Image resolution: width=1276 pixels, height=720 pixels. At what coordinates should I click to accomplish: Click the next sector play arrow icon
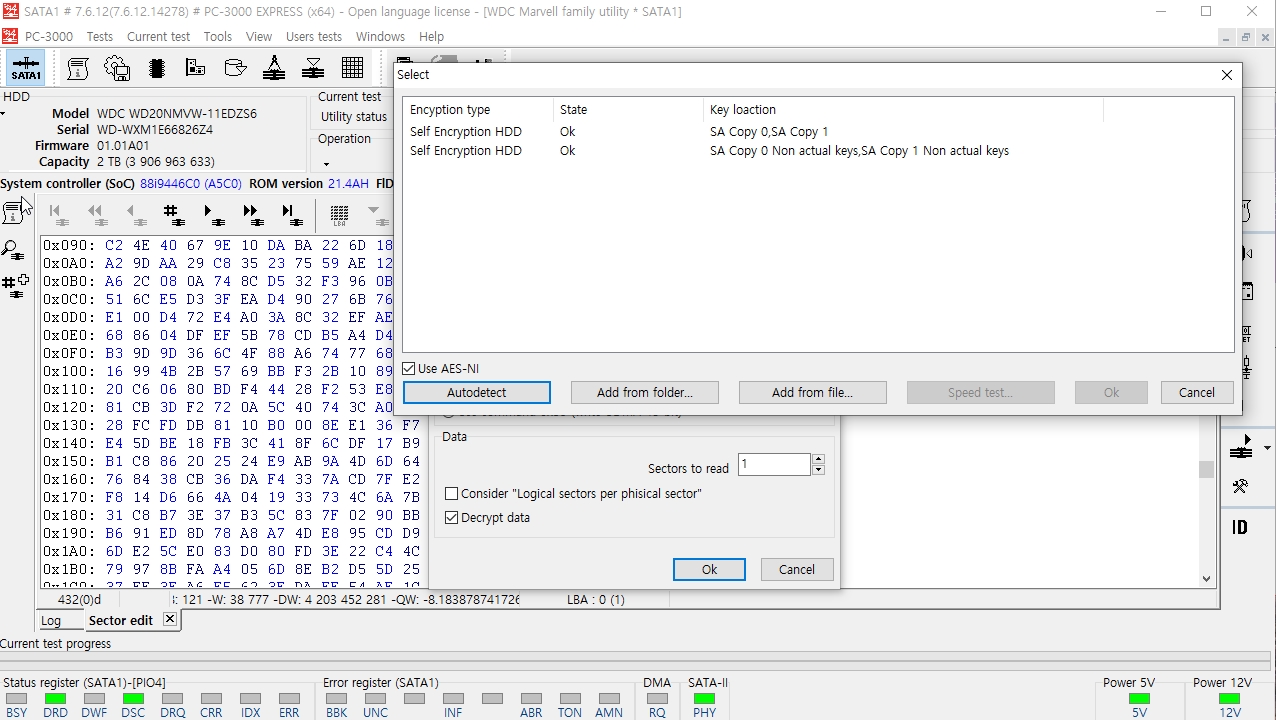click(x=213, y=214)
